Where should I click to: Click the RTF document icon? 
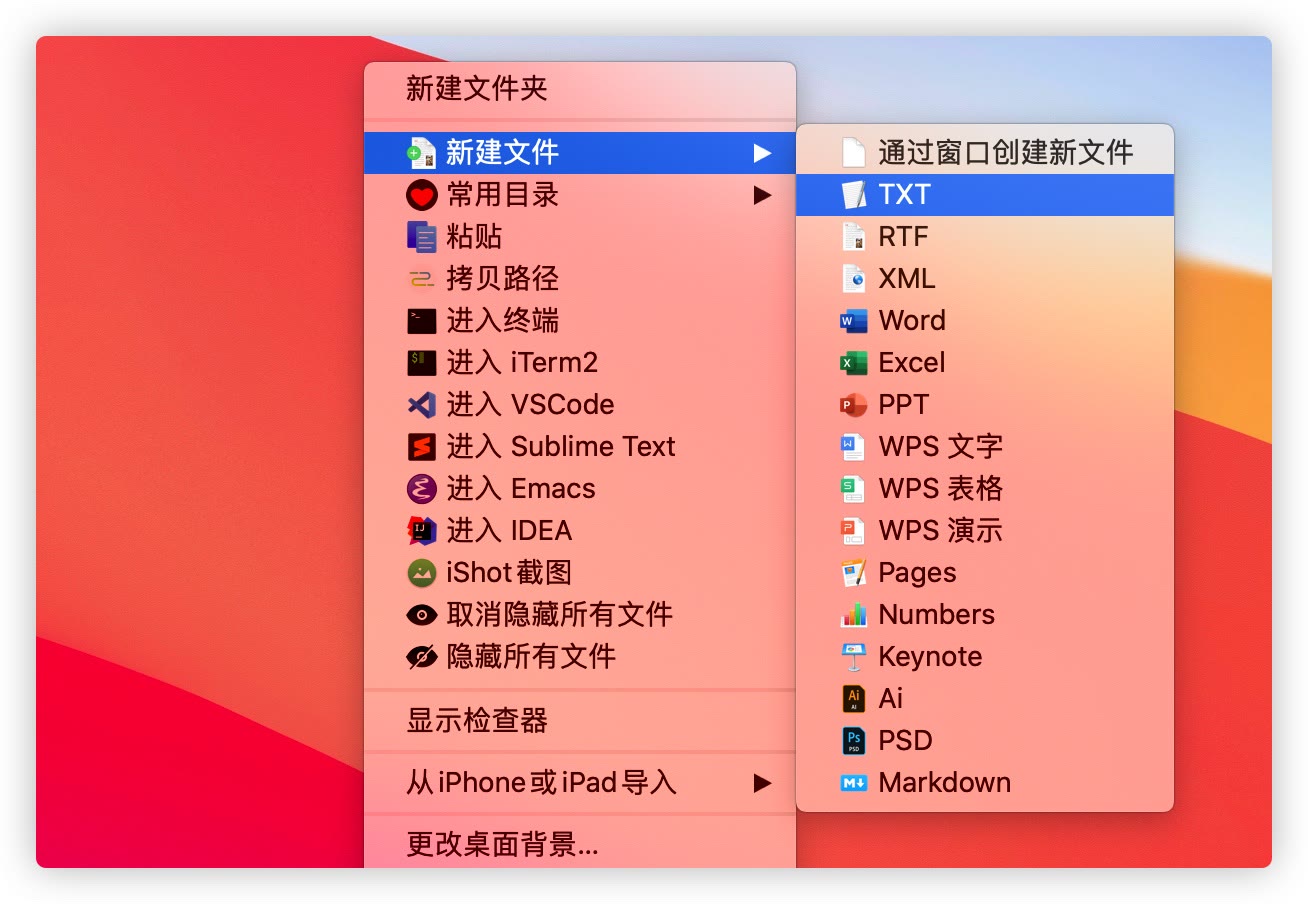point(853,237)
